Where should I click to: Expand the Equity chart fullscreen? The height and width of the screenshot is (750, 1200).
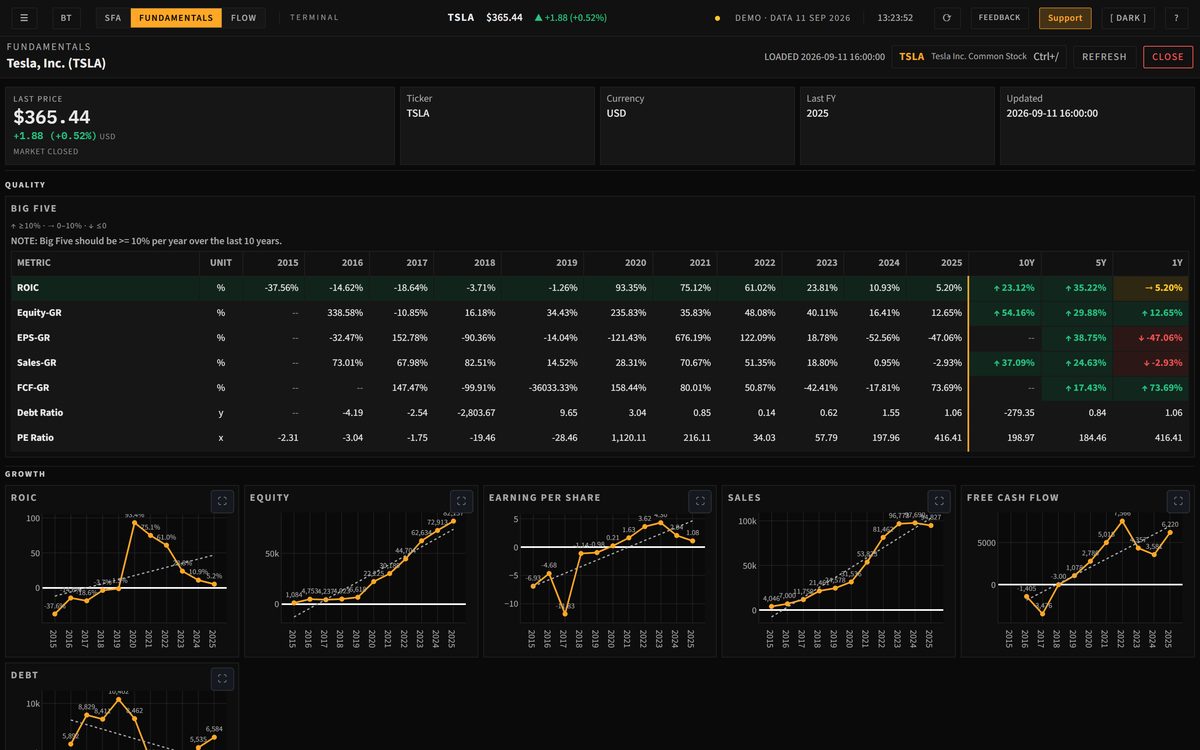coord(461,501)
